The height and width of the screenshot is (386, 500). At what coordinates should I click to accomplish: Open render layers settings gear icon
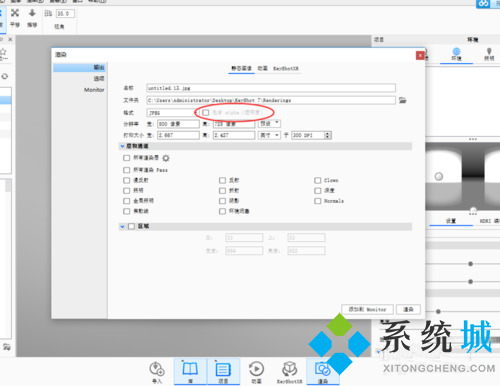tap(166, 158)
